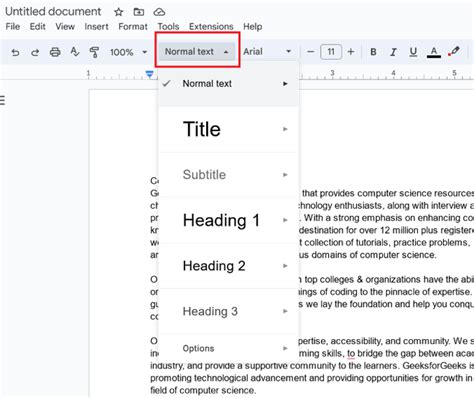Star the Untitled document
Screen dimensions: 474x398
119,12
